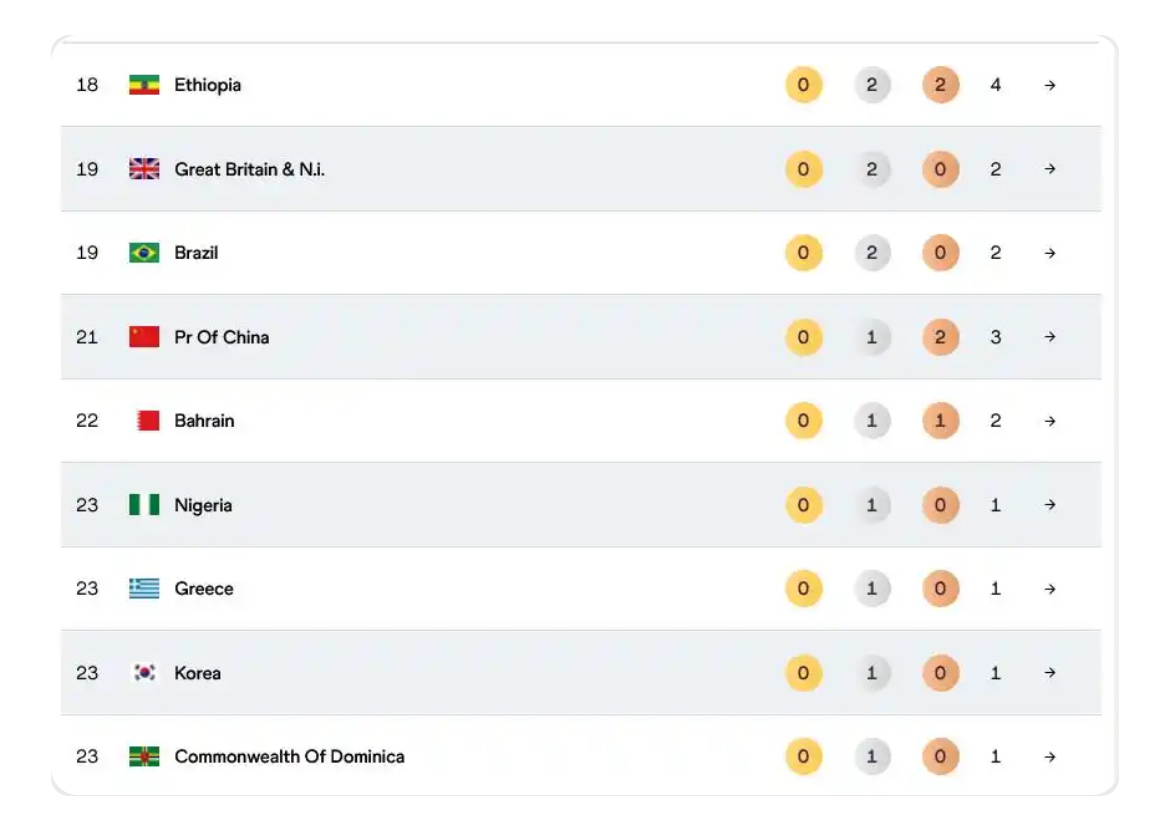Open Brazil details via row arrow
Image resolution: width=1170 pixels, height=837 pixels.
[1050, 254]
